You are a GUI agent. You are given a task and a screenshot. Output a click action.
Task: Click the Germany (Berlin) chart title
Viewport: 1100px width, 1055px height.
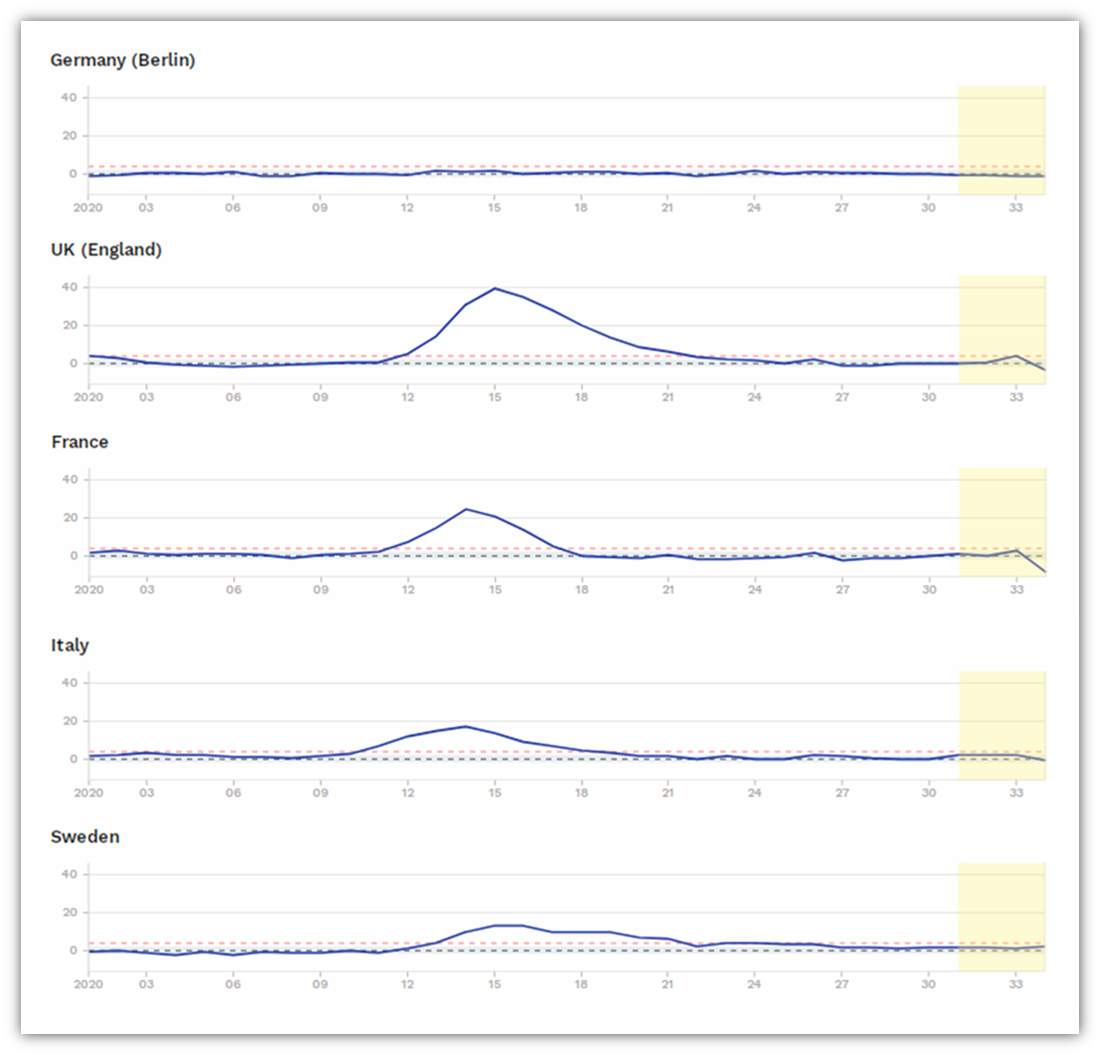123,60
